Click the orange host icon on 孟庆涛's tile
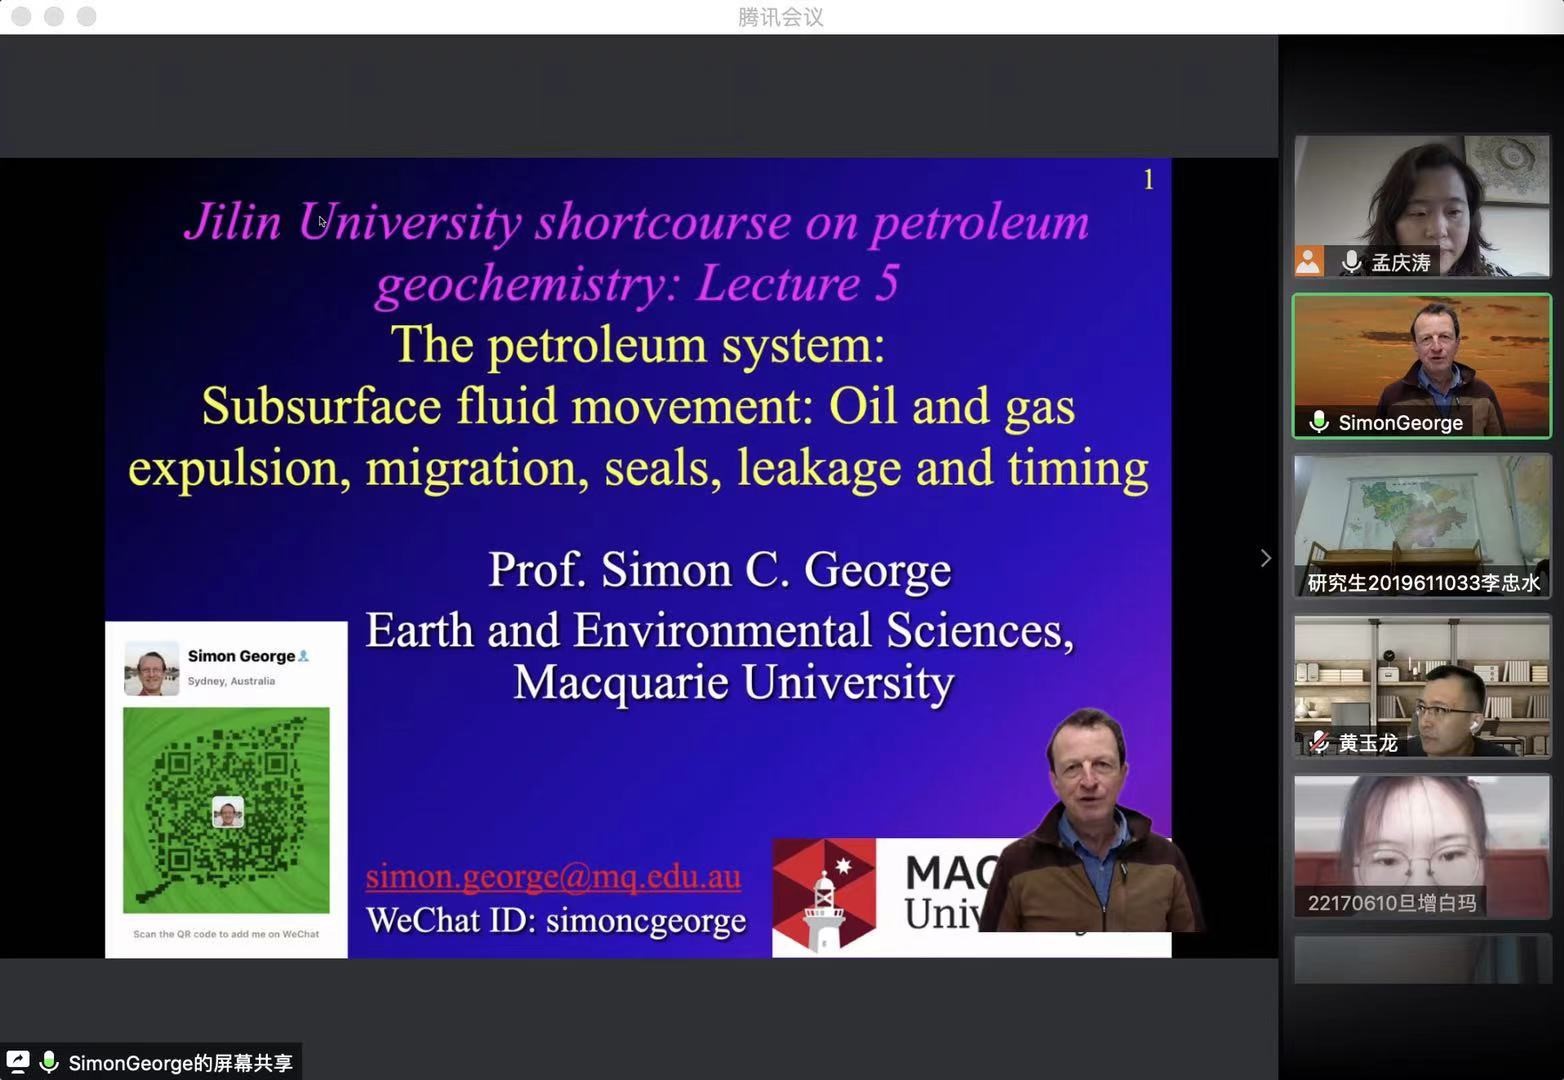The image size is (1564, 1080). pyautogui.click(x=1308, y=261)
